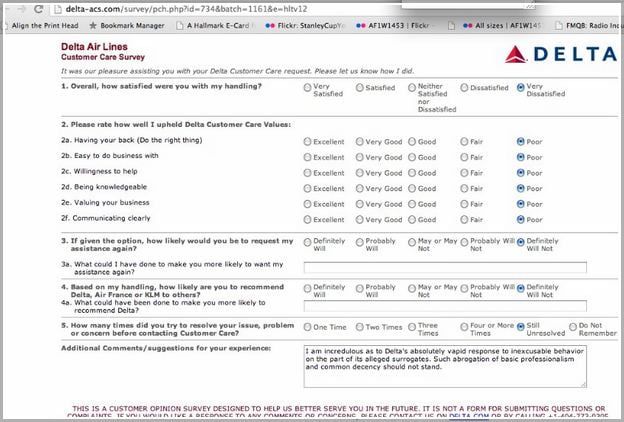Image resolution: width=624 pixels, height=422 pixels.
Task: Select Satisfied for question 1
Action: coord(359,87)
